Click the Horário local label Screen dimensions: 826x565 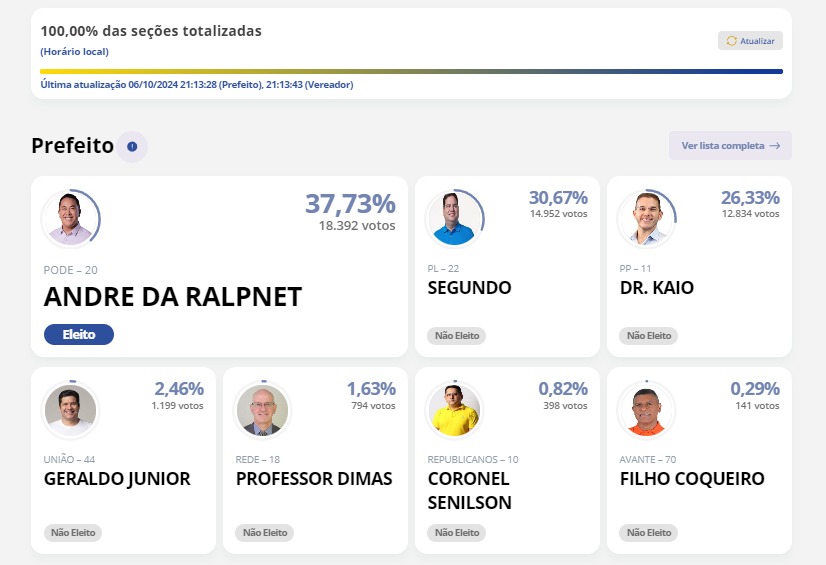75,51
